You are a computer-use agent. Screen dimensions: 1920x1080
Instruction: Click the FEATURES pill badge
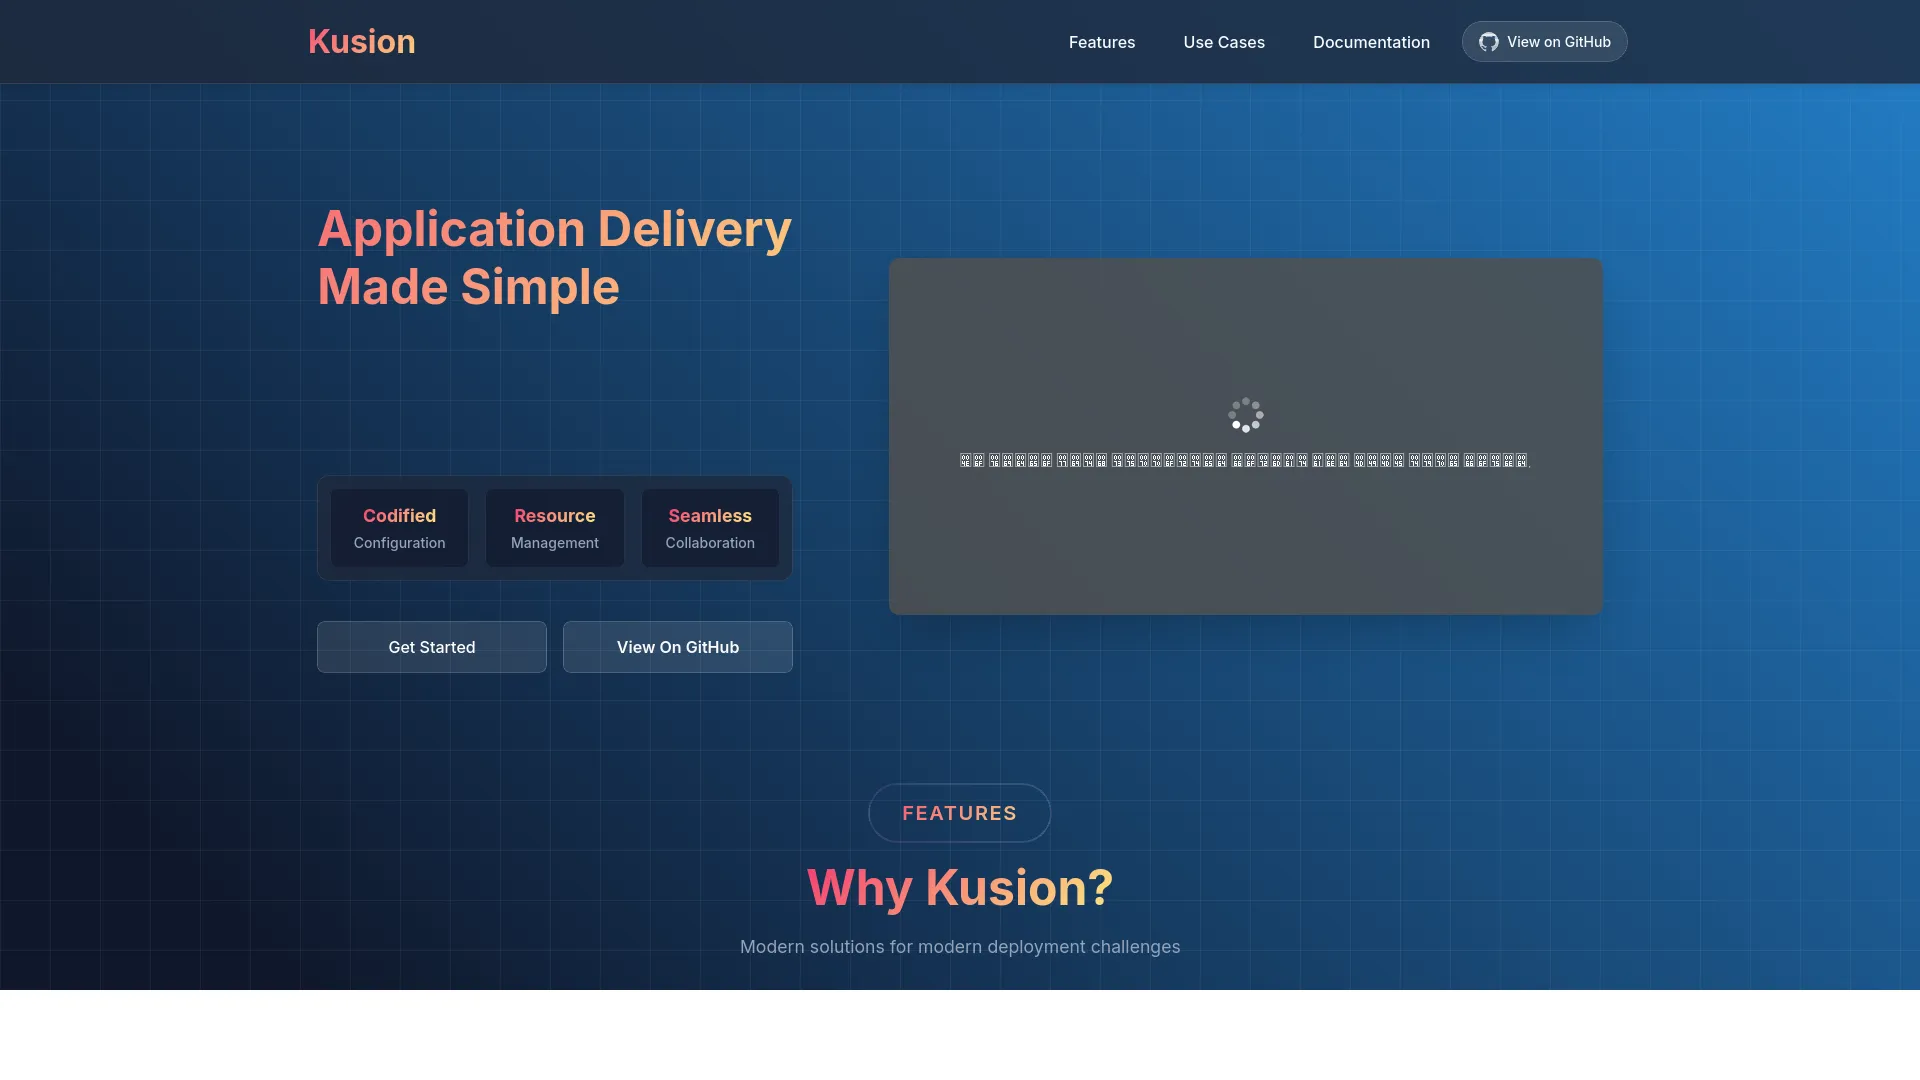(959, 813)
